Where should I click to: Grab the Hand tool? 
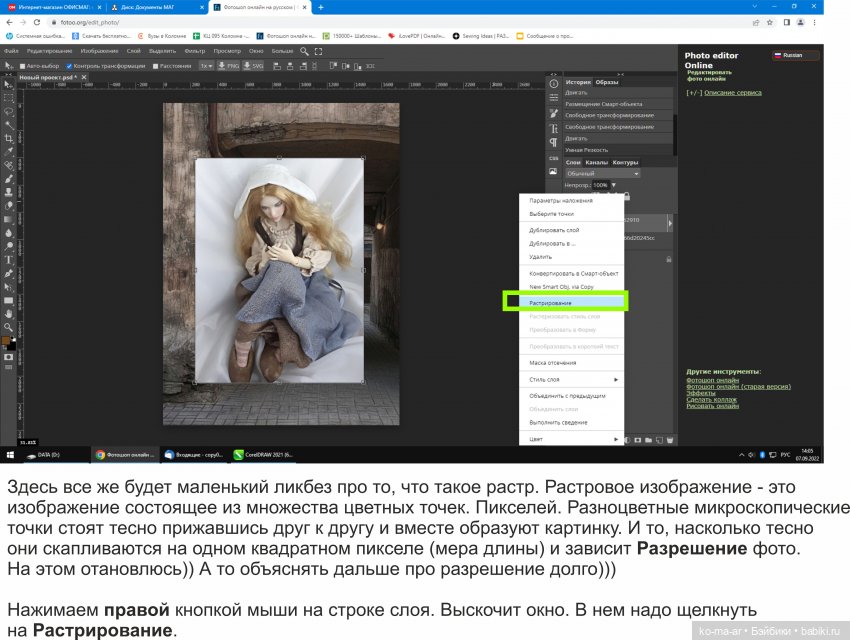10,311
